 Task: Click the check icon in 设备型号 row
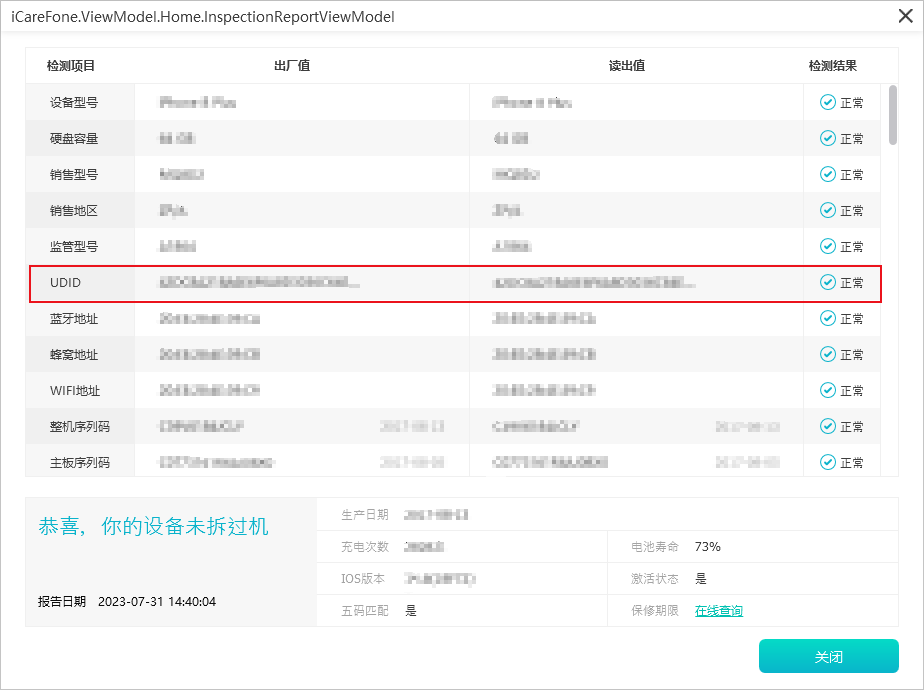[827, 103]
